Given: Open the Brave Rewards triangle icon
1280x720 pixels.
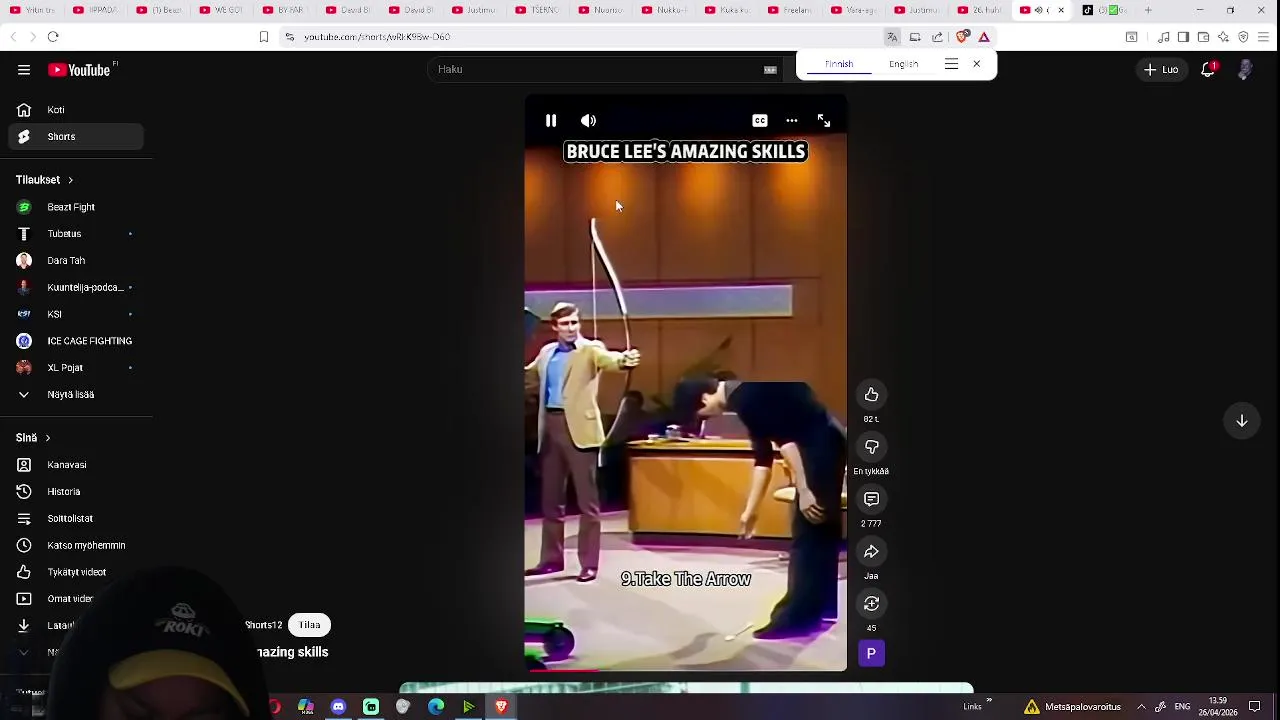Looking at the screenshot, I should 984,37.
